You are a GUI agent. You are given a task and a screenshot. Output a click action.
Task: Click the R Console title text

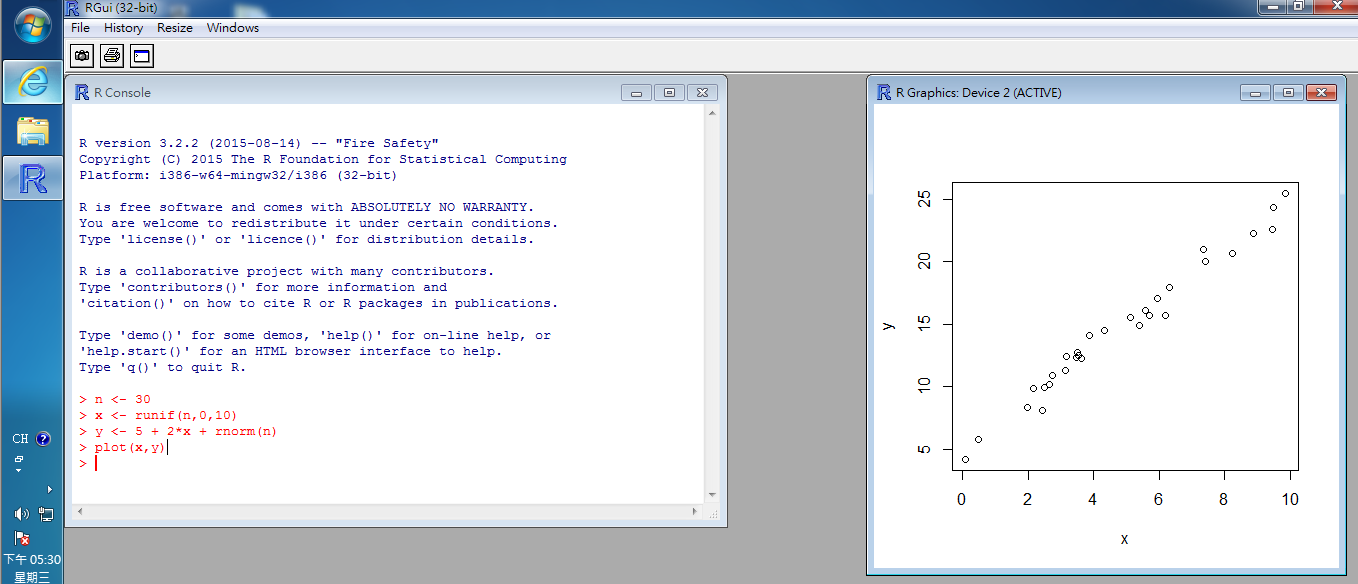pyautogui.click(x=123, y=93)
